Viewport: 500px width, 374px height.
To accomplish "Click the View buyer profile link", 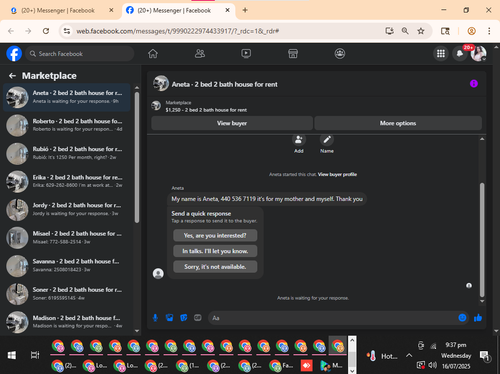I will tap(337, 174).
